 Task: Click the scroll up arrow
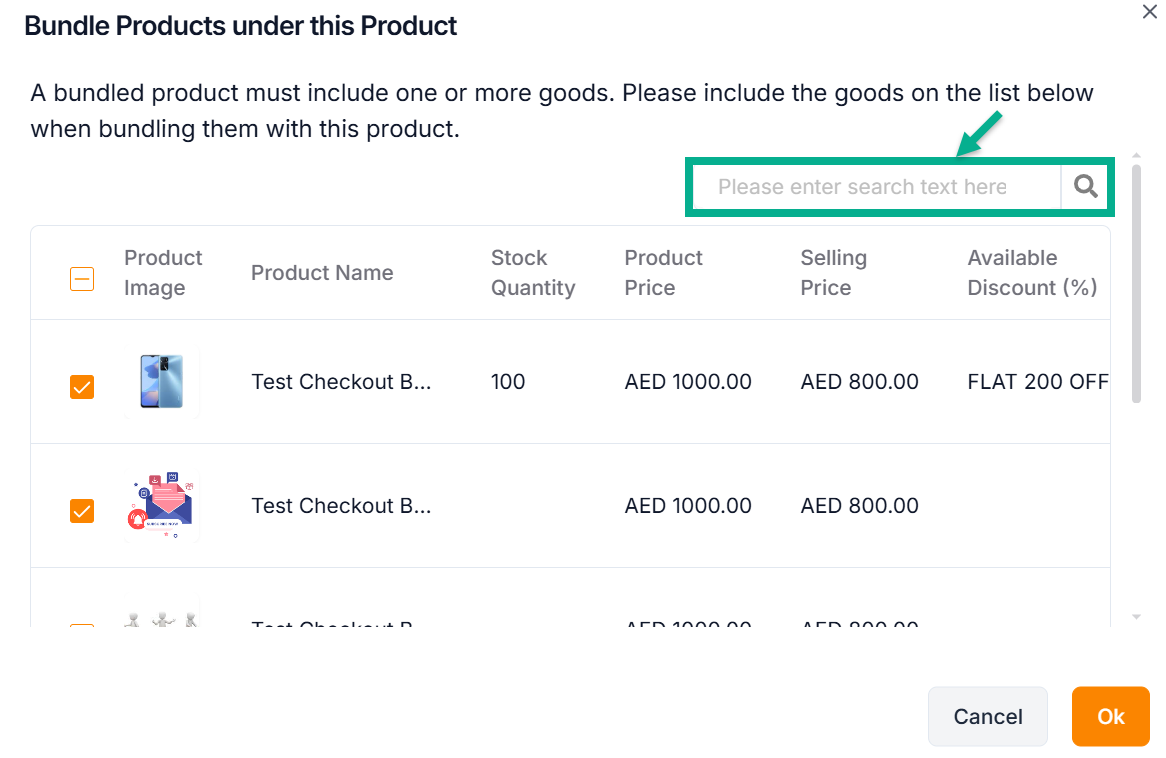tap(1136, 156)
